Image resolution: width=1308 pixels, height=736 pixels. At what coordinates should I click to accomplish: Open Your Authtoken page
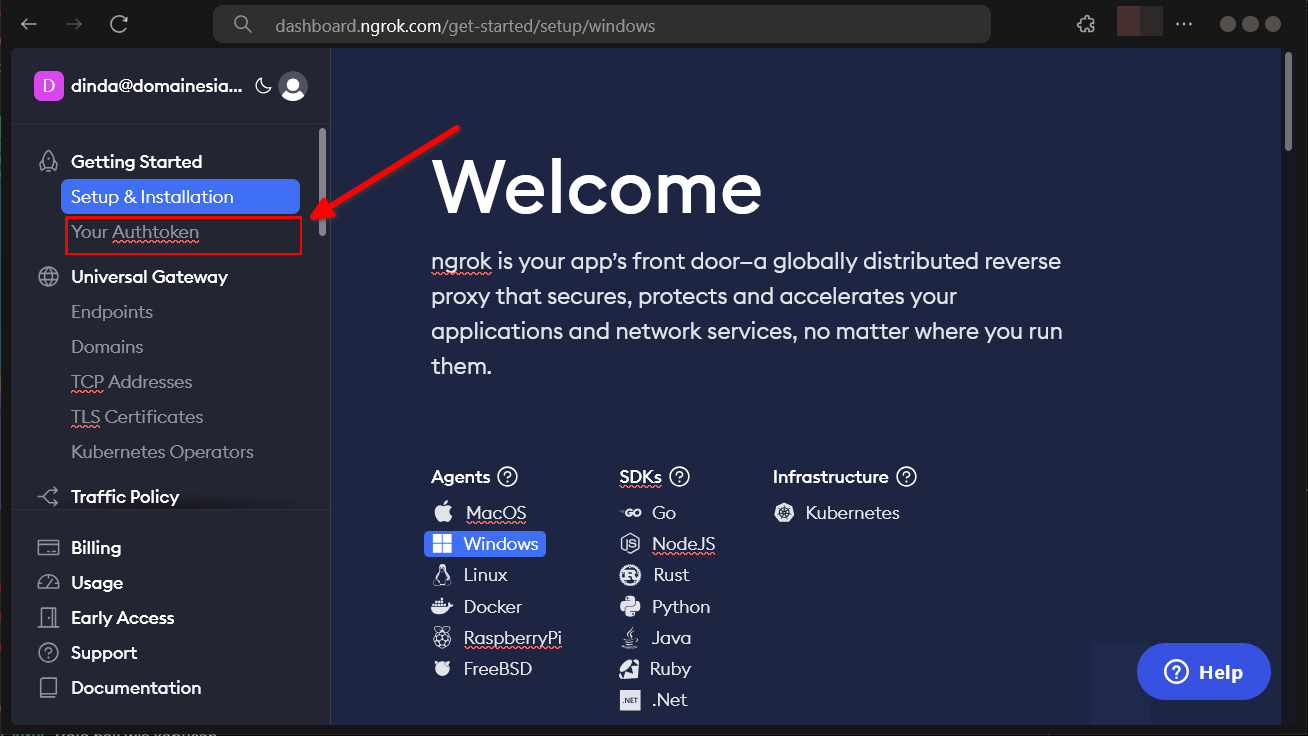tap(135, 232)
